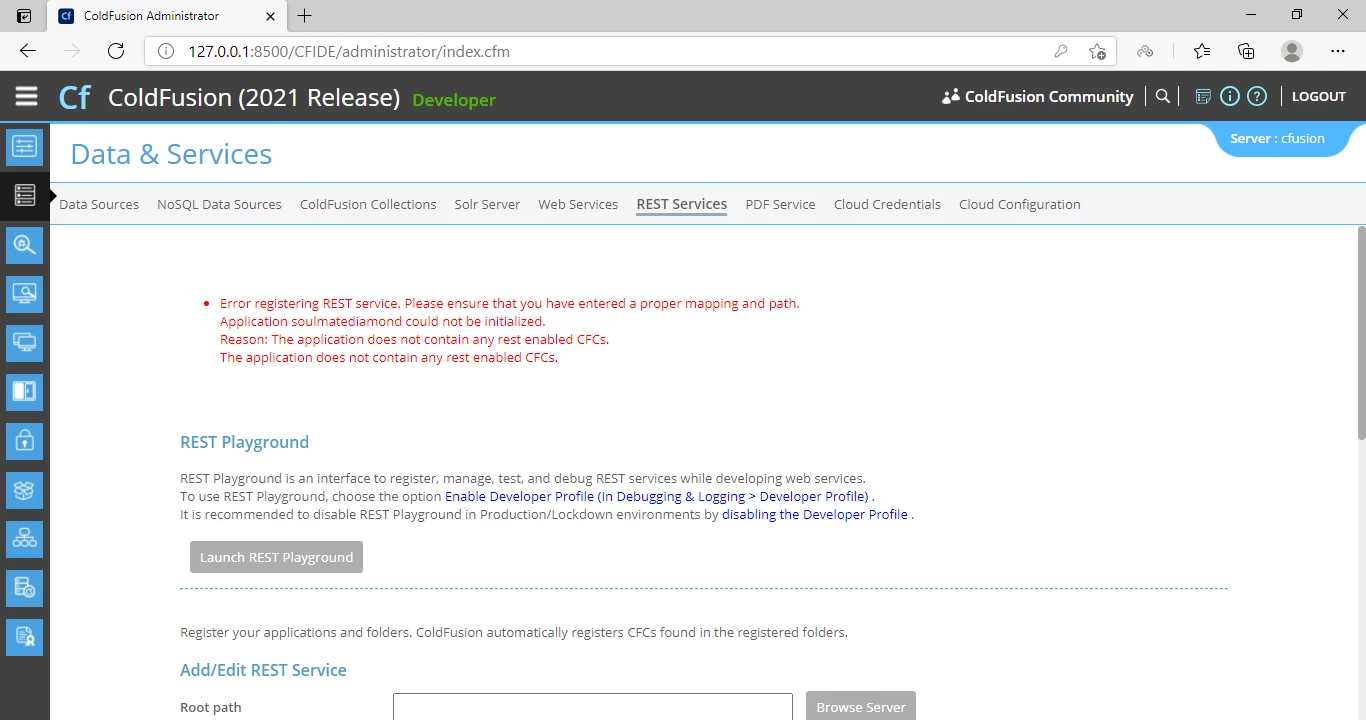Open the hamburger navigation menu
This screenshot has width=1366, height=720.
tap(26, 96)
